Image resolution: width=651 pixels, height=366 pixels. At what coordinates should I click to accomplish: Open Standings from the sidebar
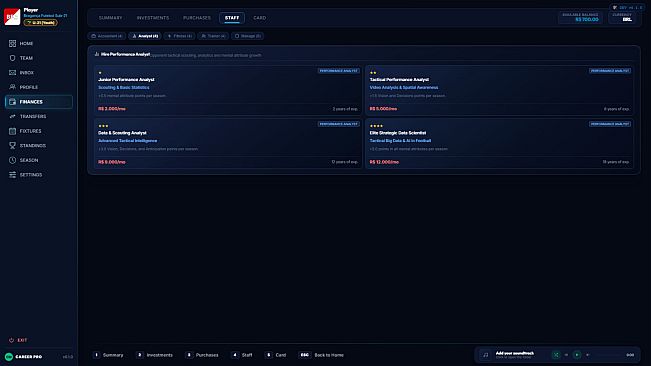coord(39,146)
